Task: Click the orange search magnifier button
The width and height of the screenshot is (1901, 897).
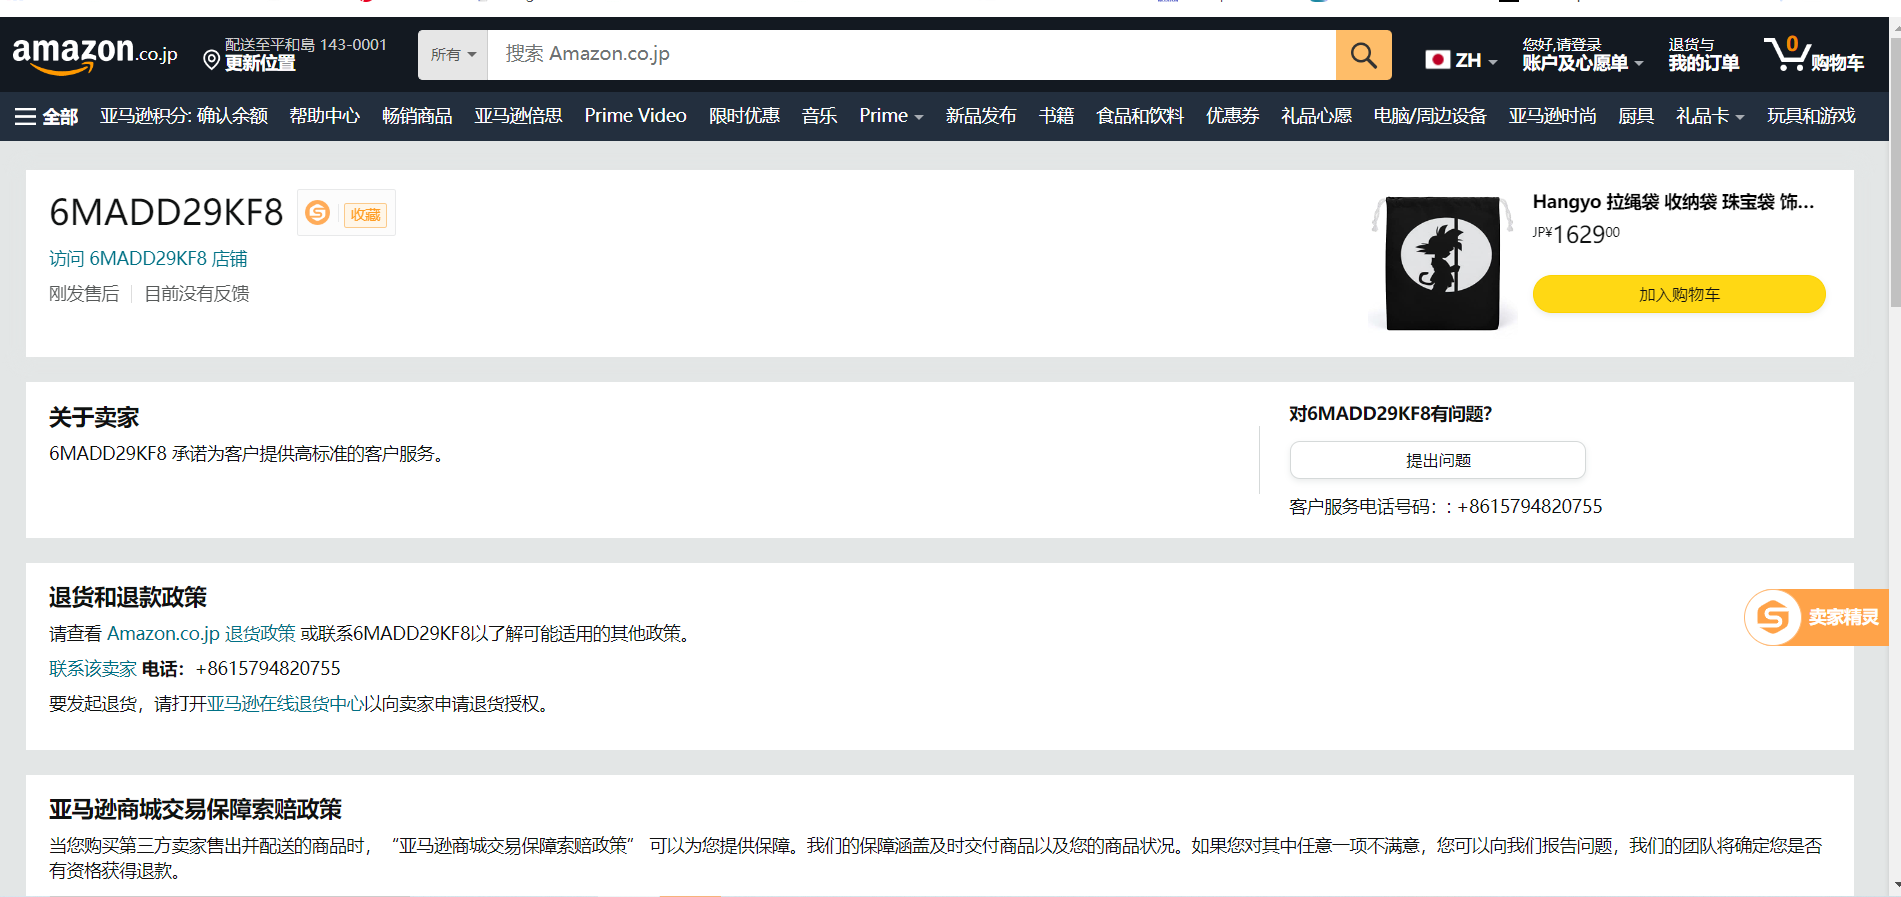Action: [x=1363, y=55]
